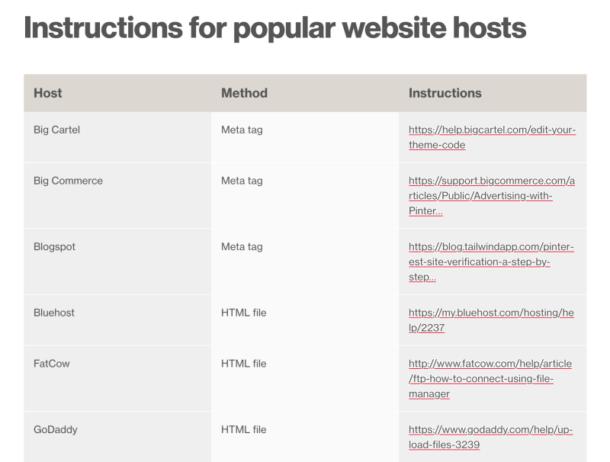Click the Meta tag cell for Blogspot
Viewport: 610px width, 462px height.
coord(242,246)
